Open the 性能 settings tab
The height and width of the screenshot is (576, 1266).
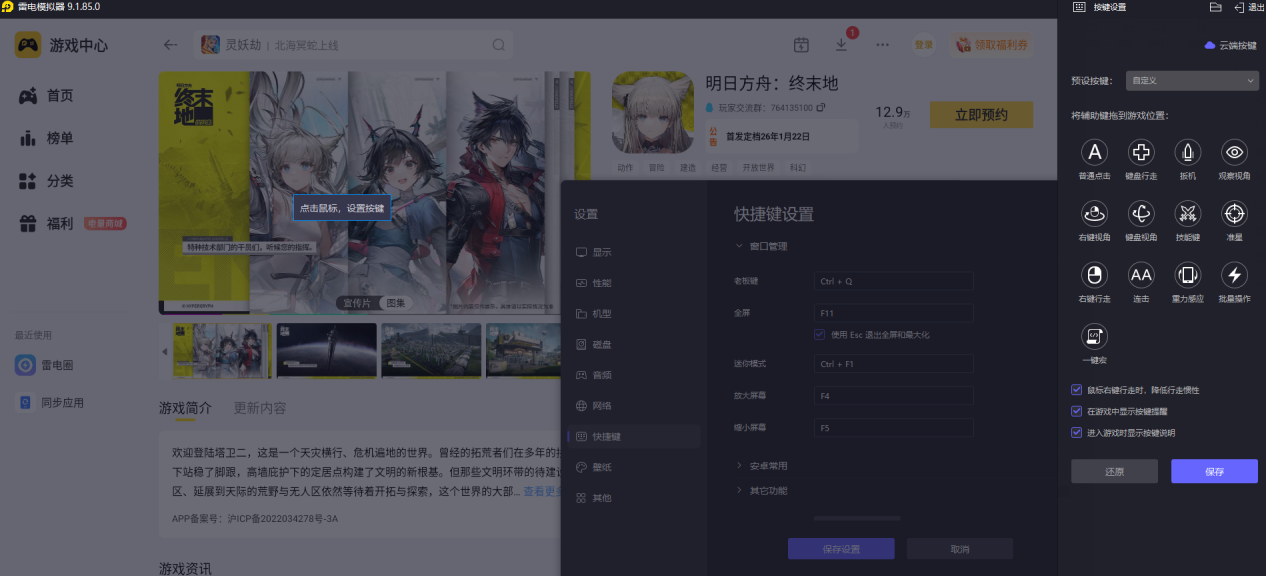pyautogui.click(x=635, y=283)
